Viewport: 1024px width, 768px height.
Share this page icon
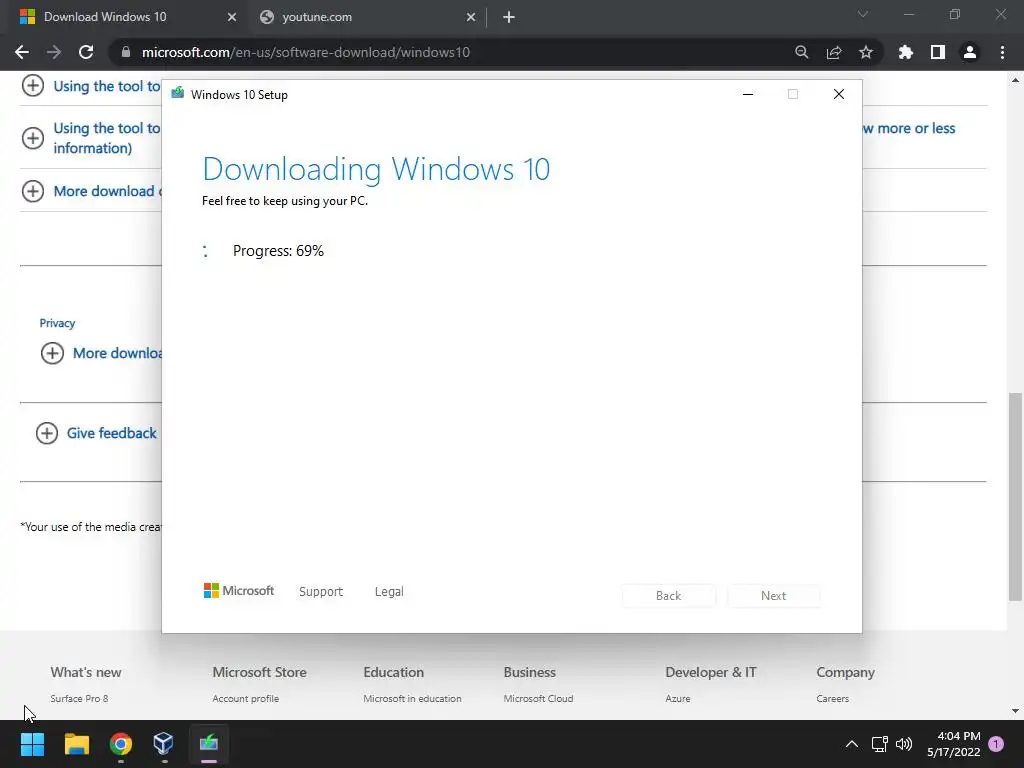[x=834, y=52]
